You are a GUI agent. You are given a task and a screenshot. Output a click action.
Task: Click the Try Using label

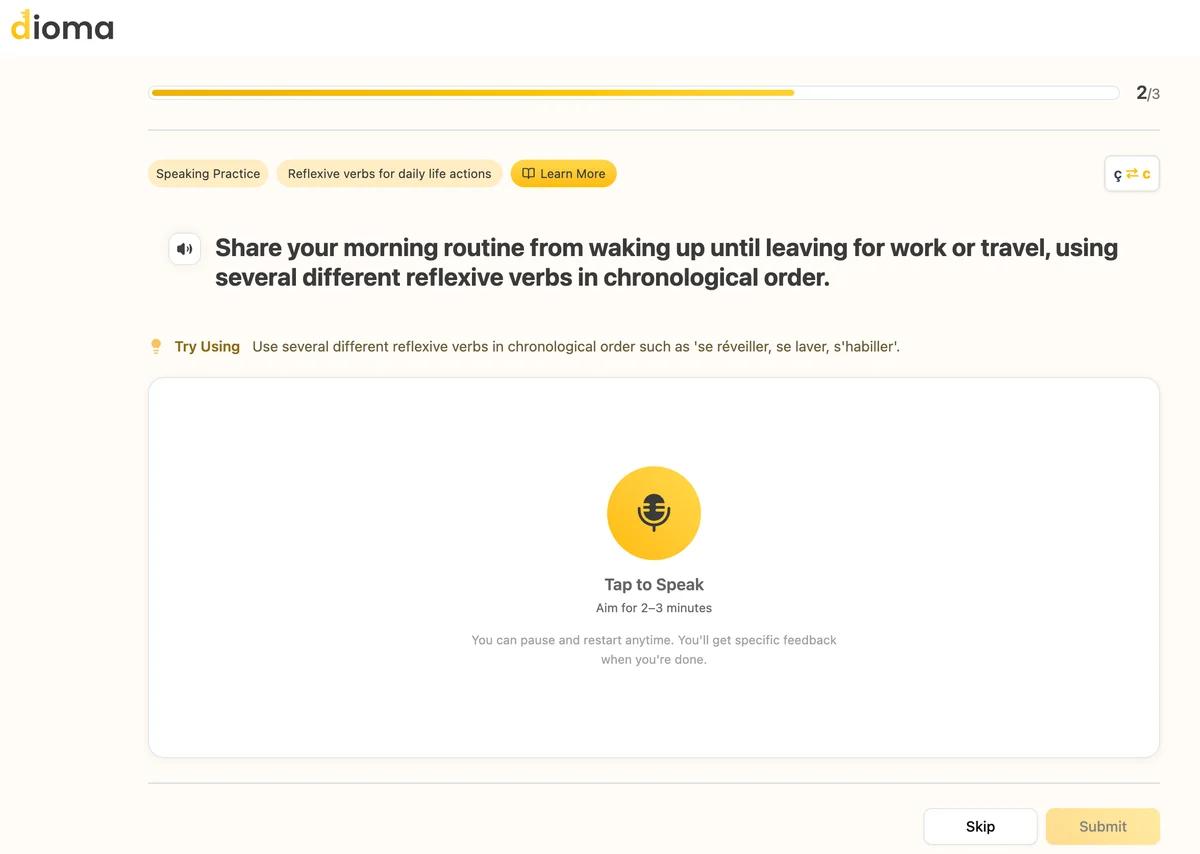[x=207, y=347]
